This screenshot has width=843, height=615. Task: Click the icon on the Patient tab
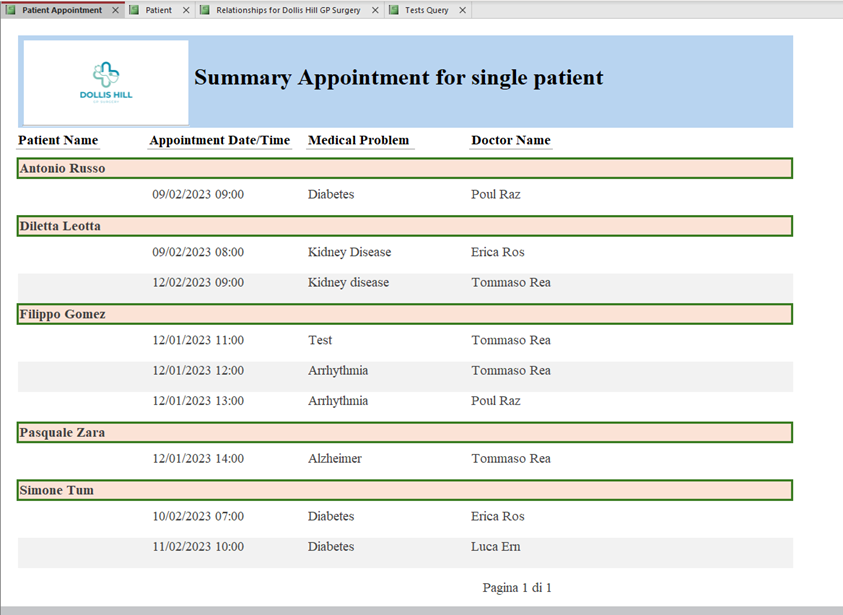pyautogui.click(x=134, y=10)
